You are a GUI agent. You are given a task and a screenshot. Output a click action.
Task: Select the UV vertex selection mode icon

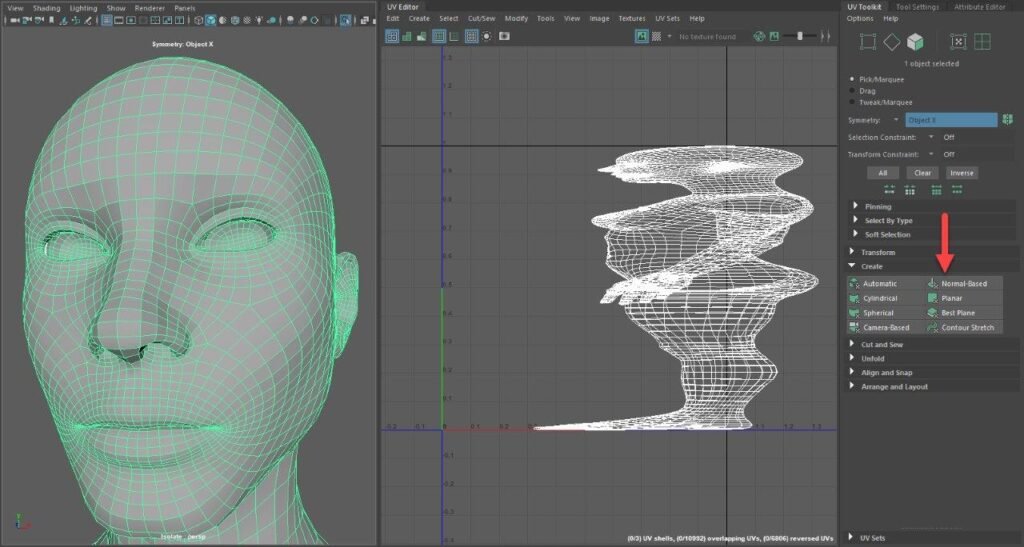(867, 42)
